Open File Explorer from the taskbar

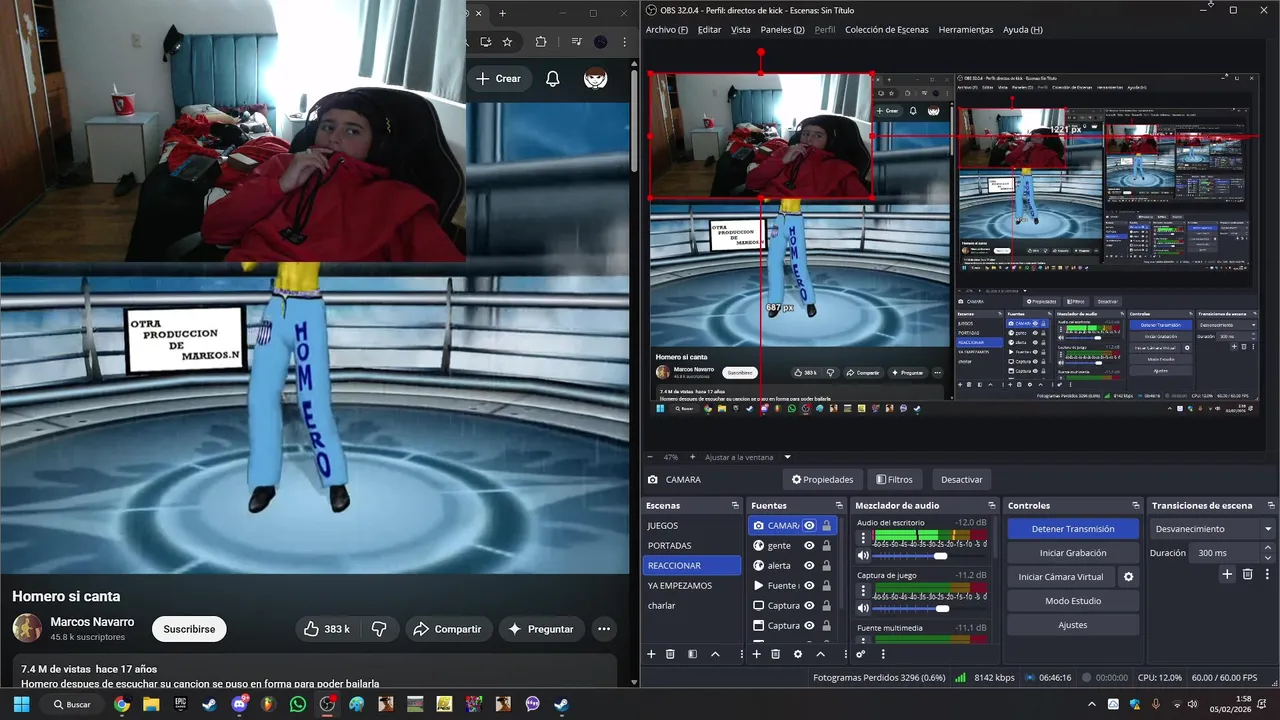pyautogui.click(x=151, y=704)
